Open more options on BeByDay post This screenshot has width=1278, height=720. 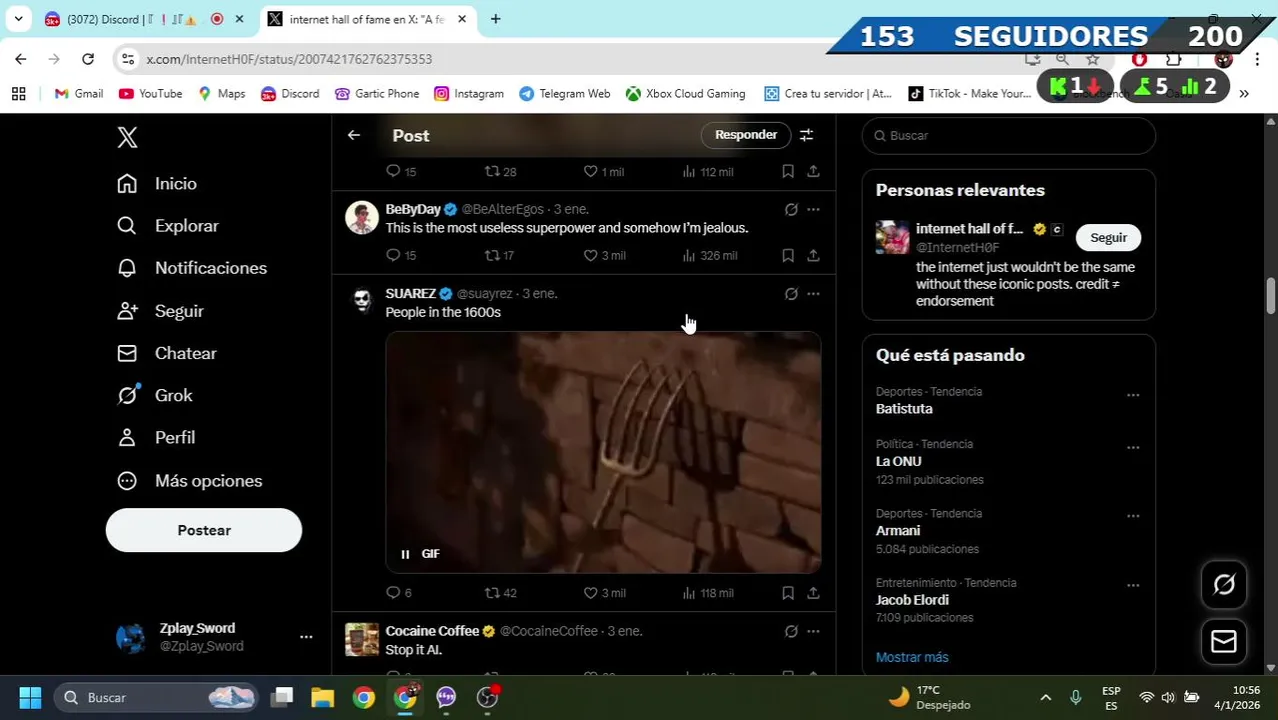click(x=813, y=210)
